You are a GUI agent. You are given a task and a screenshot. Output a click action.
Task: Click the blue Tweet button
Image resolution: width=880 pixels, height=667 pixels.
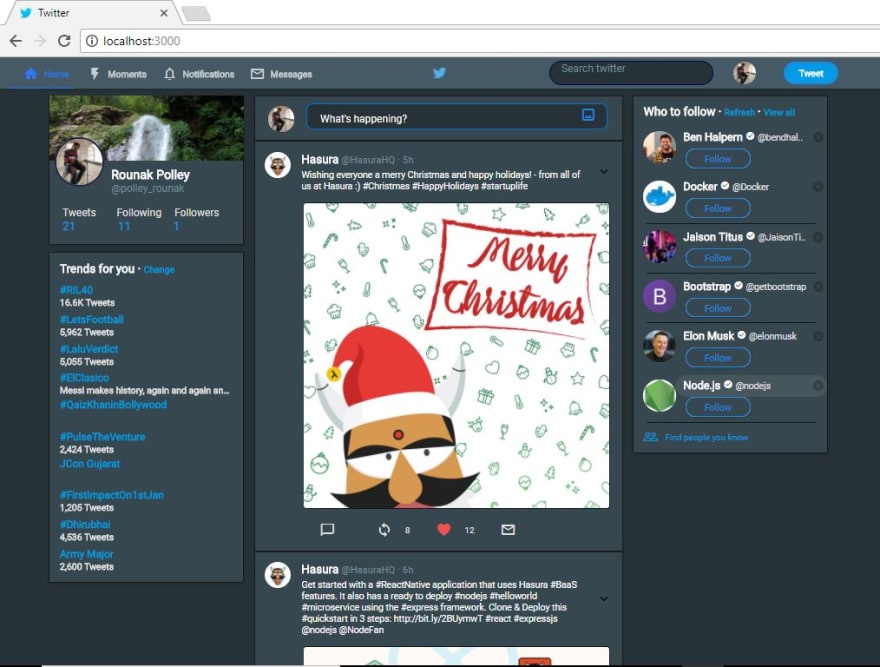(810, 73)
